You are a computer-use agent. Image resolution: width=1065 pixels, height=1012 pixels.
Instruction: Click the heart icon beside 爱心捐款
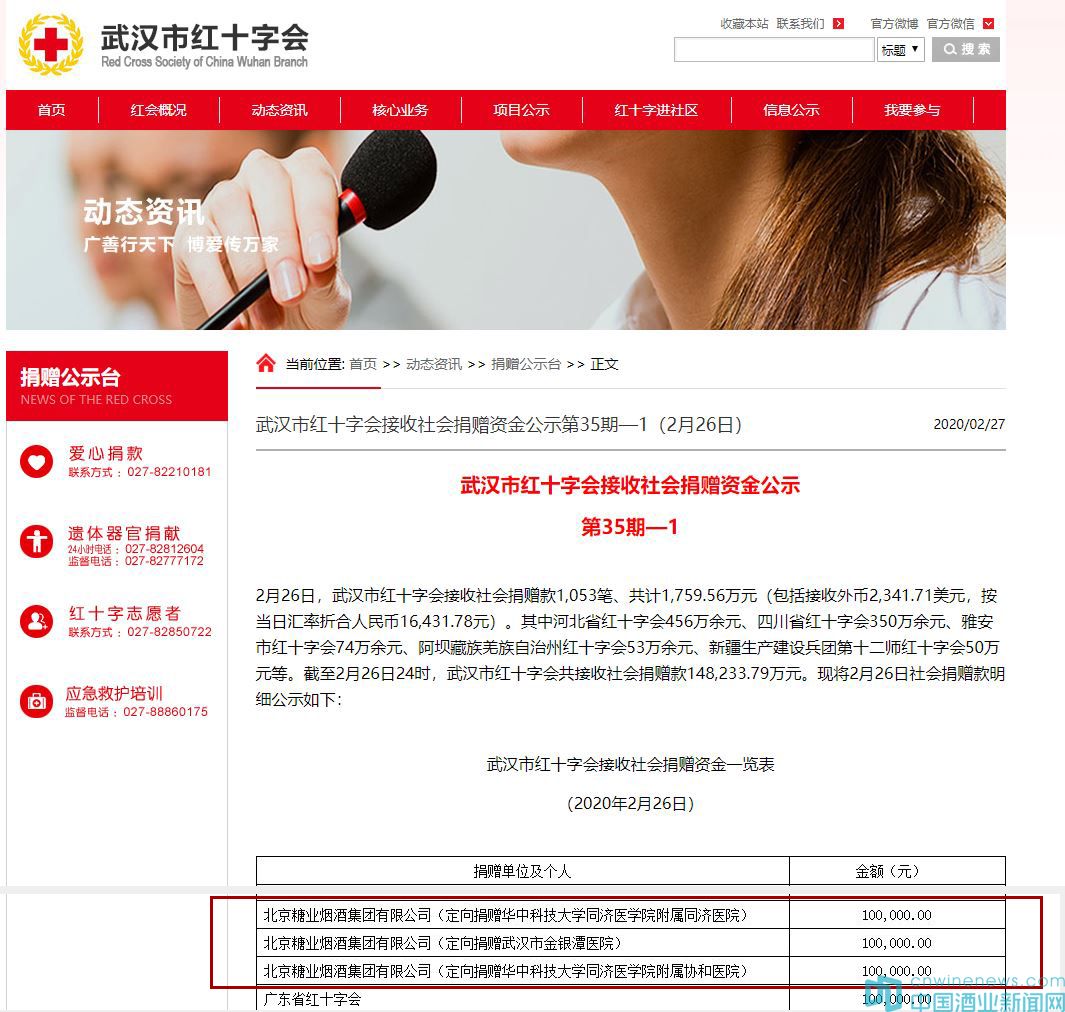[x=37, y=461]
